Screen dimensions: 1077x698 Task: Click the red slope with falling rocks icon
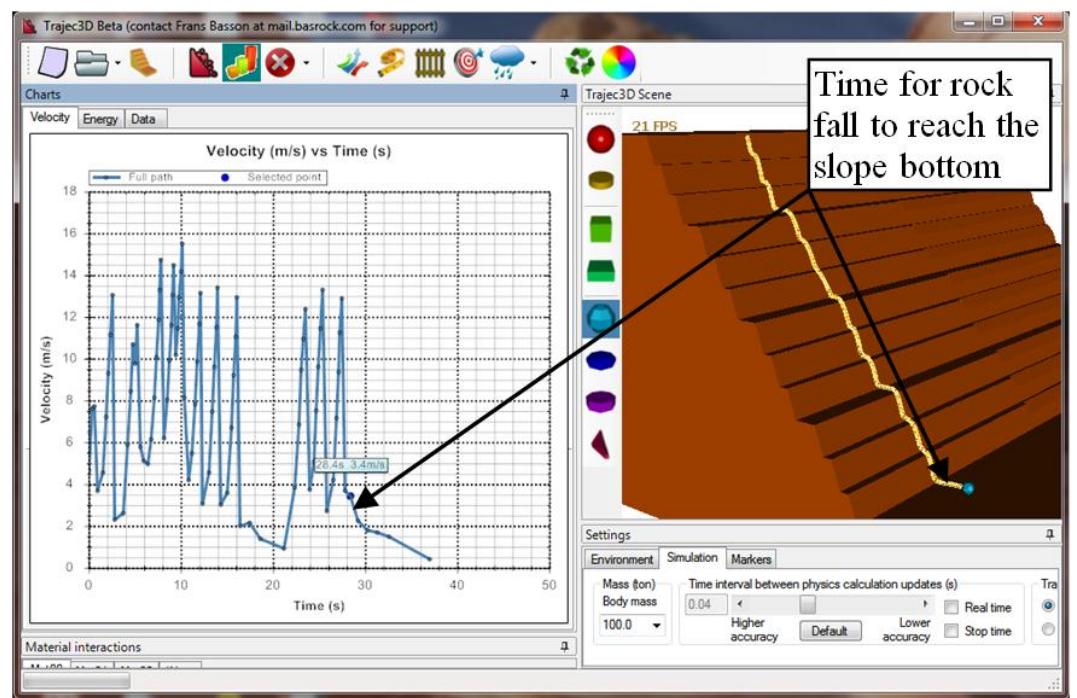point(203,63)
